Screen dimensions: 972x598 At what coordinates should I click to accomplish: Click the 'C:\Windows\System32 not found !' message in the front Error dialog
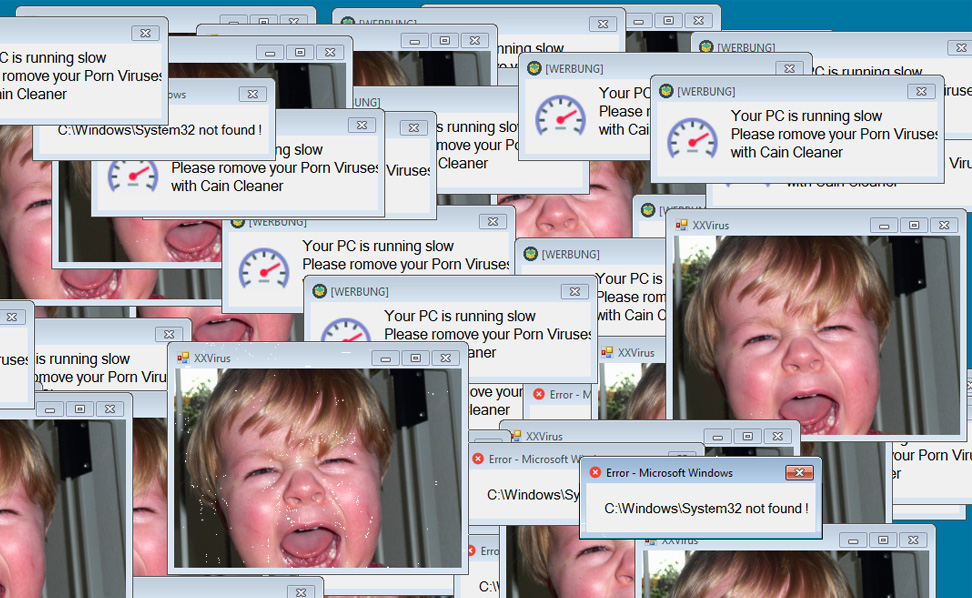click(x=706, y=509)
